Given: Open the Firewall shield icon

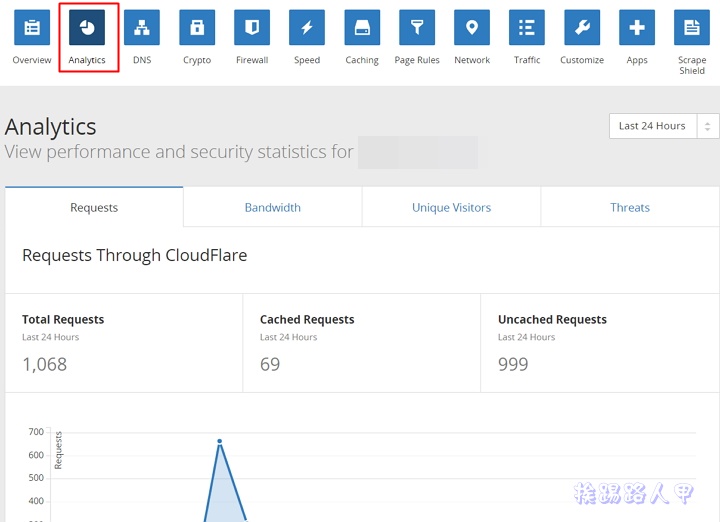Looking at the screenshot, I should coord(252,28).
